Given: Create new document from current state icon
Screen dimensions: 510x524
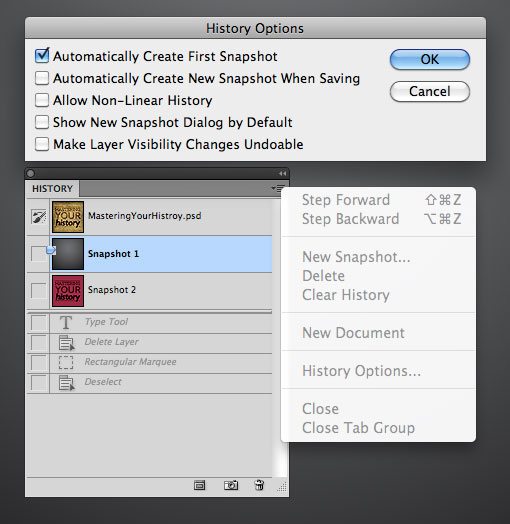Looking at the screenshot, I should click(x=200, y=485).
